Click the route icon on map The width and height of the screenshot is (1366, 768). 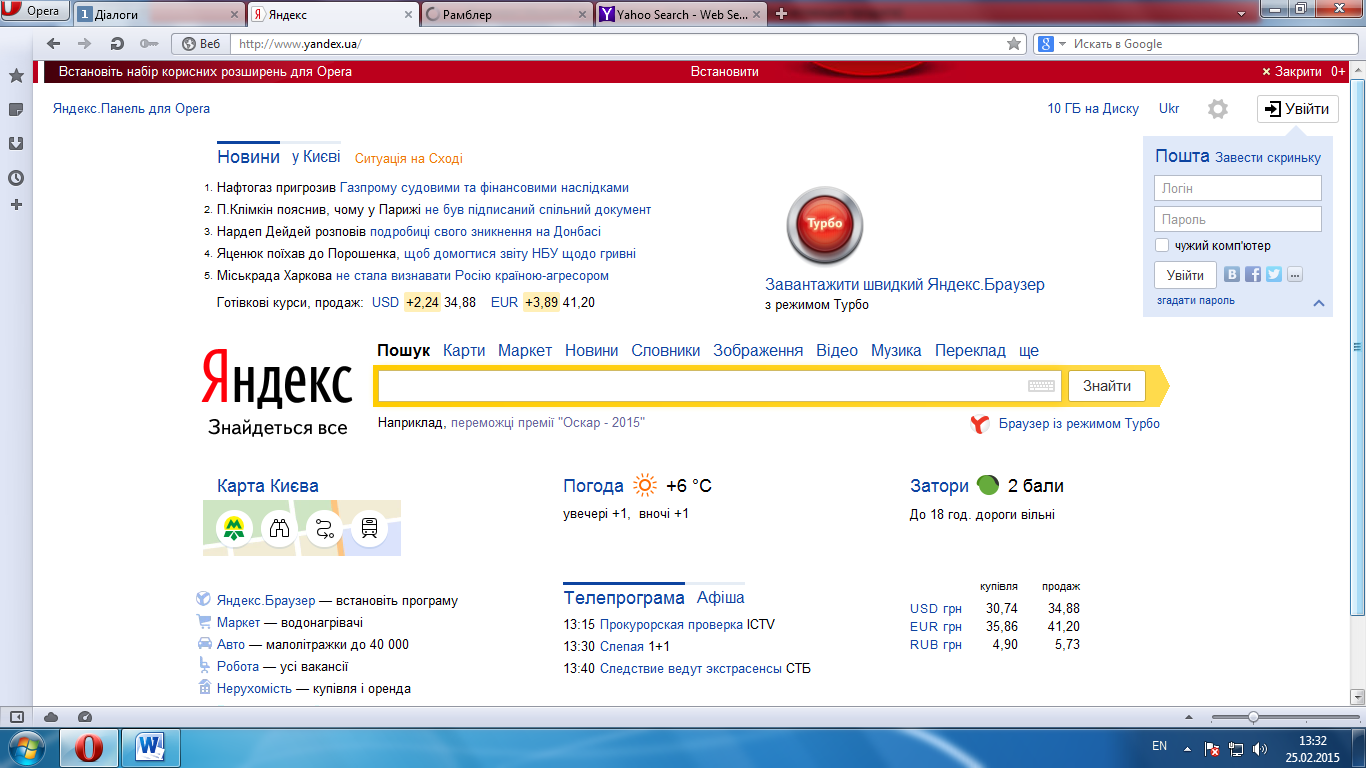click(325, 528)
